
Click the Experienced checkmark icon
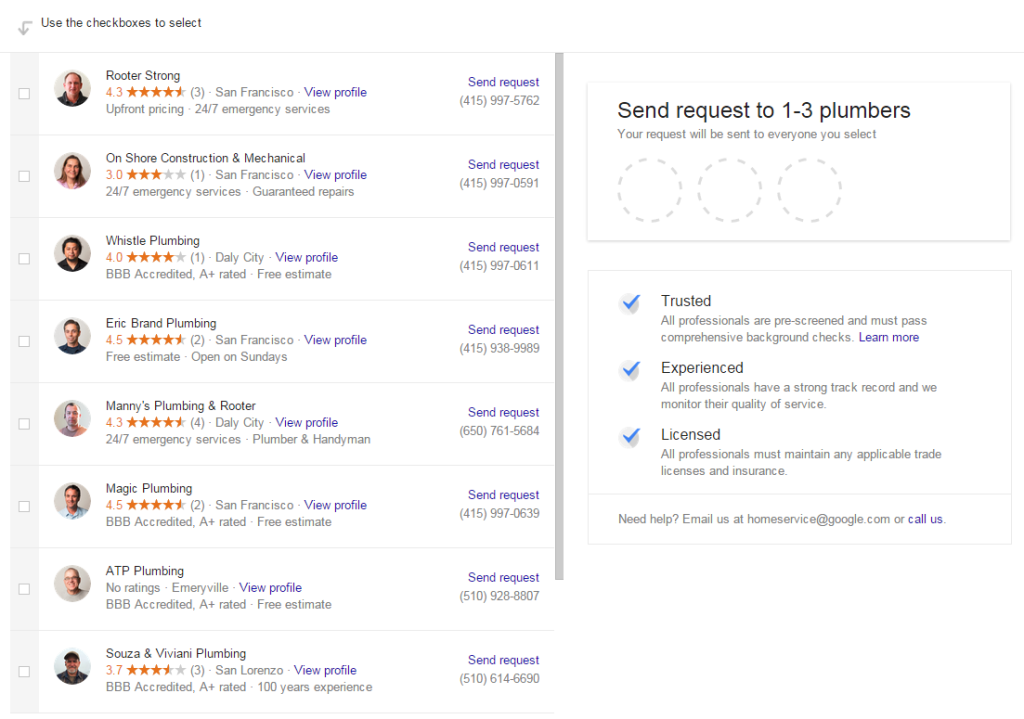631,370
